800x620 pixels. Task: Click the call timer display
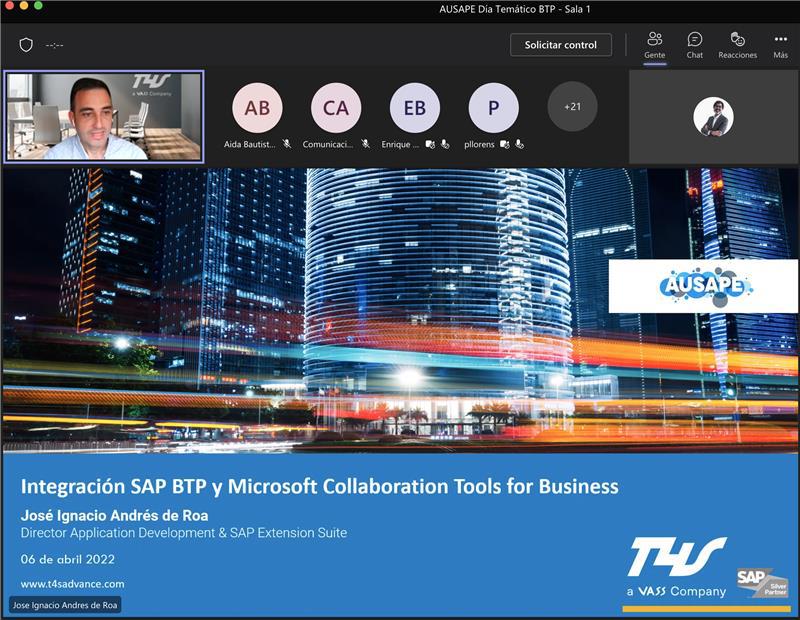[x=55, y=45]
